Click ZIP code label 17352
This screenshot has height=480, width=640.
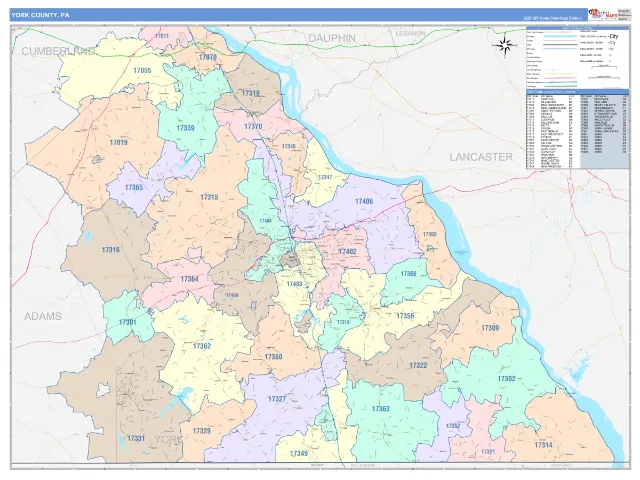pos(453,426)
